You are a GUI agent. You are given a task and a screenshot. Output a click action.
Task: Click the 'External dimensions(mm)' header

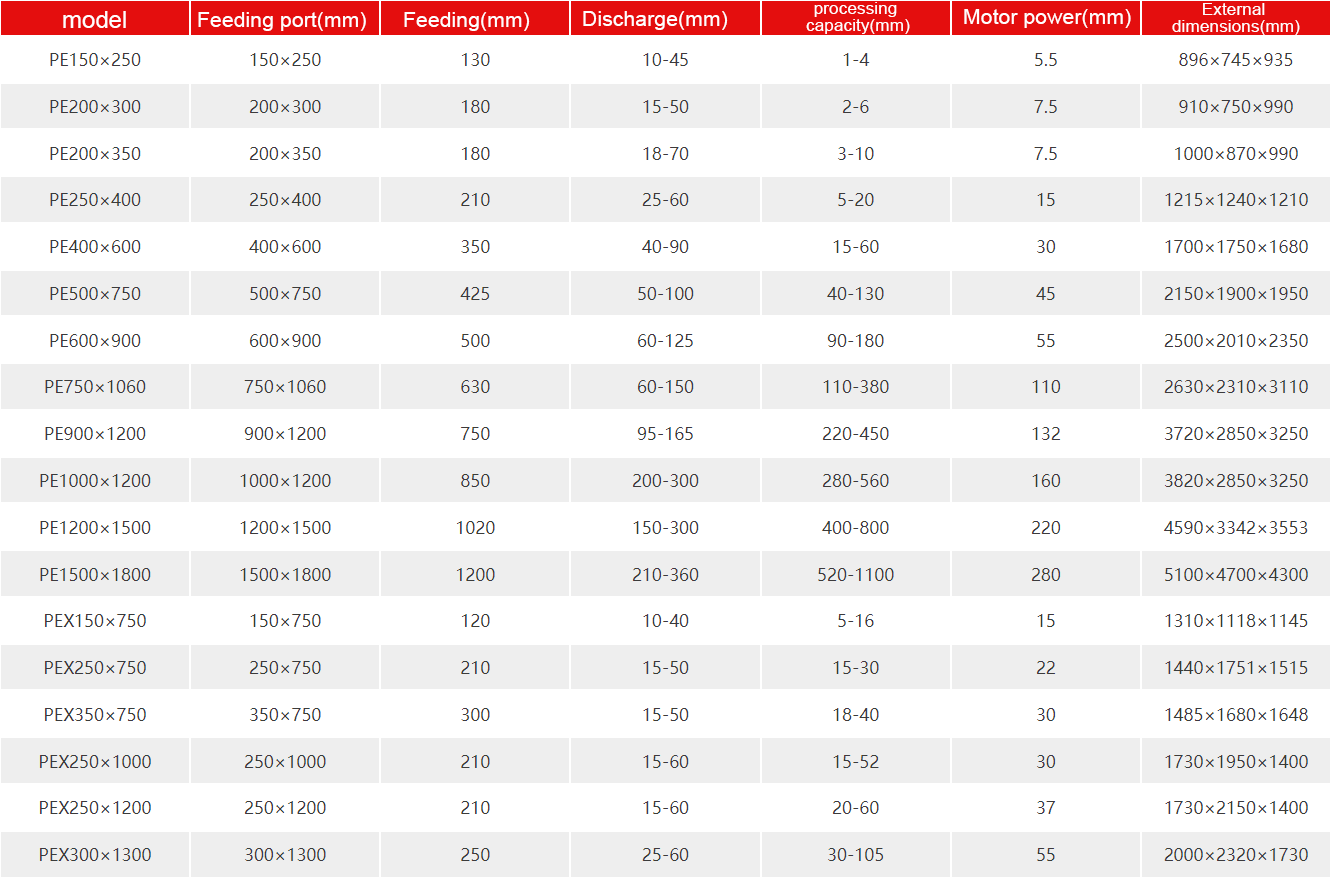tap(1236, 18)
